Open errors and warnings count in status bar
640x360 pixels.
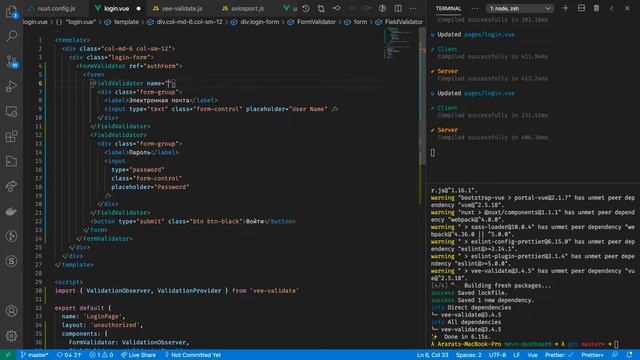click(101, 355)
